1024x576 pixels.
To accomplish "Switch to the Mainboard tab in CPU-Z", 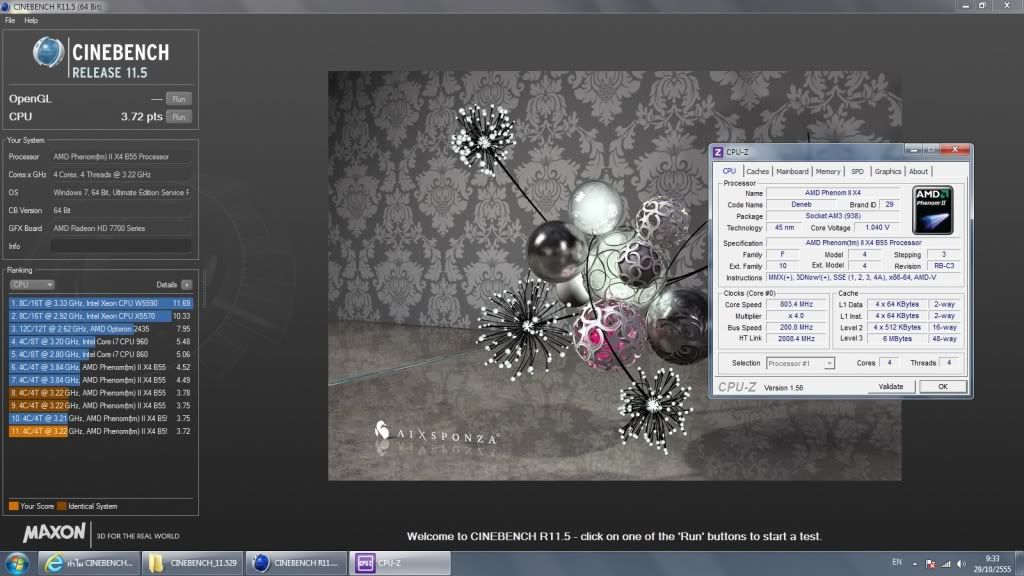I will pos(792,171).
